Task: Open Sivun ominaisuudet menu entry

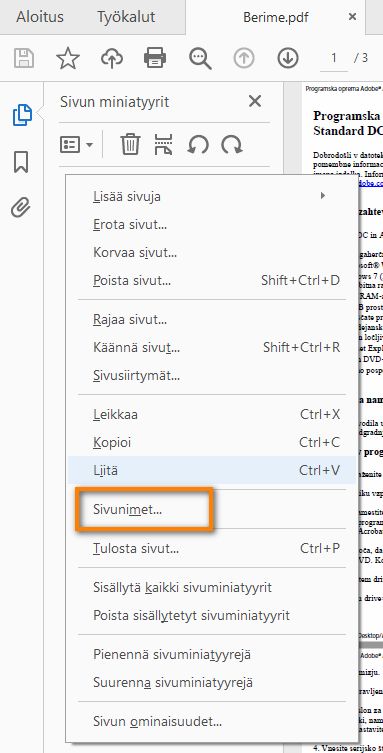Action: coord(212,721)
